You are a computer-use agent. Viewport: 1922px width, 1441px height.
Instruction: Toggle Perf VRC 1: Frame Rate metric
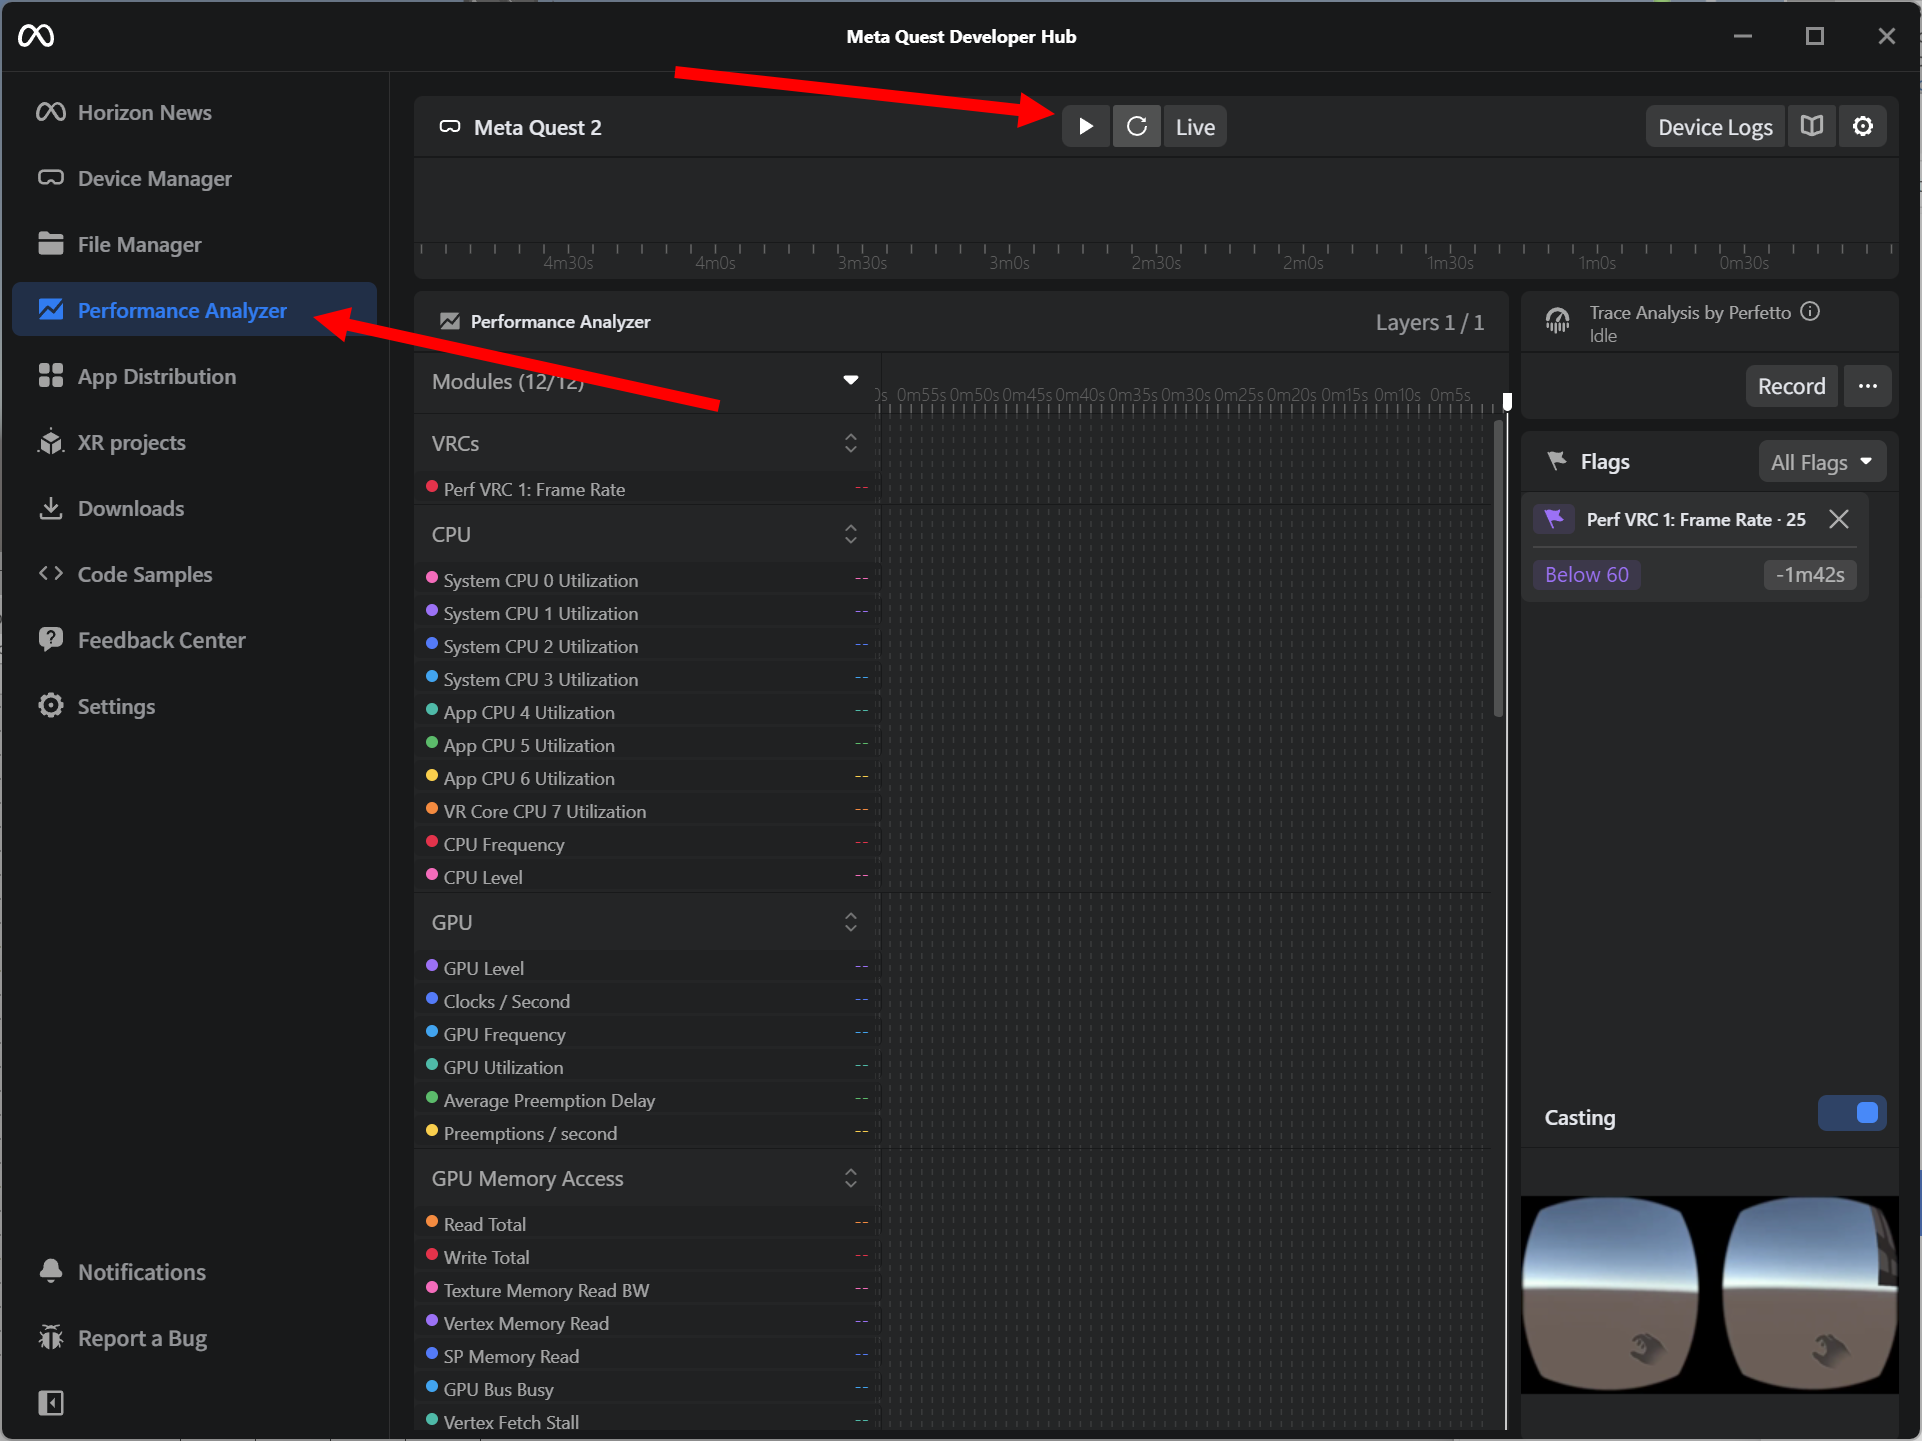click(647, 489)
